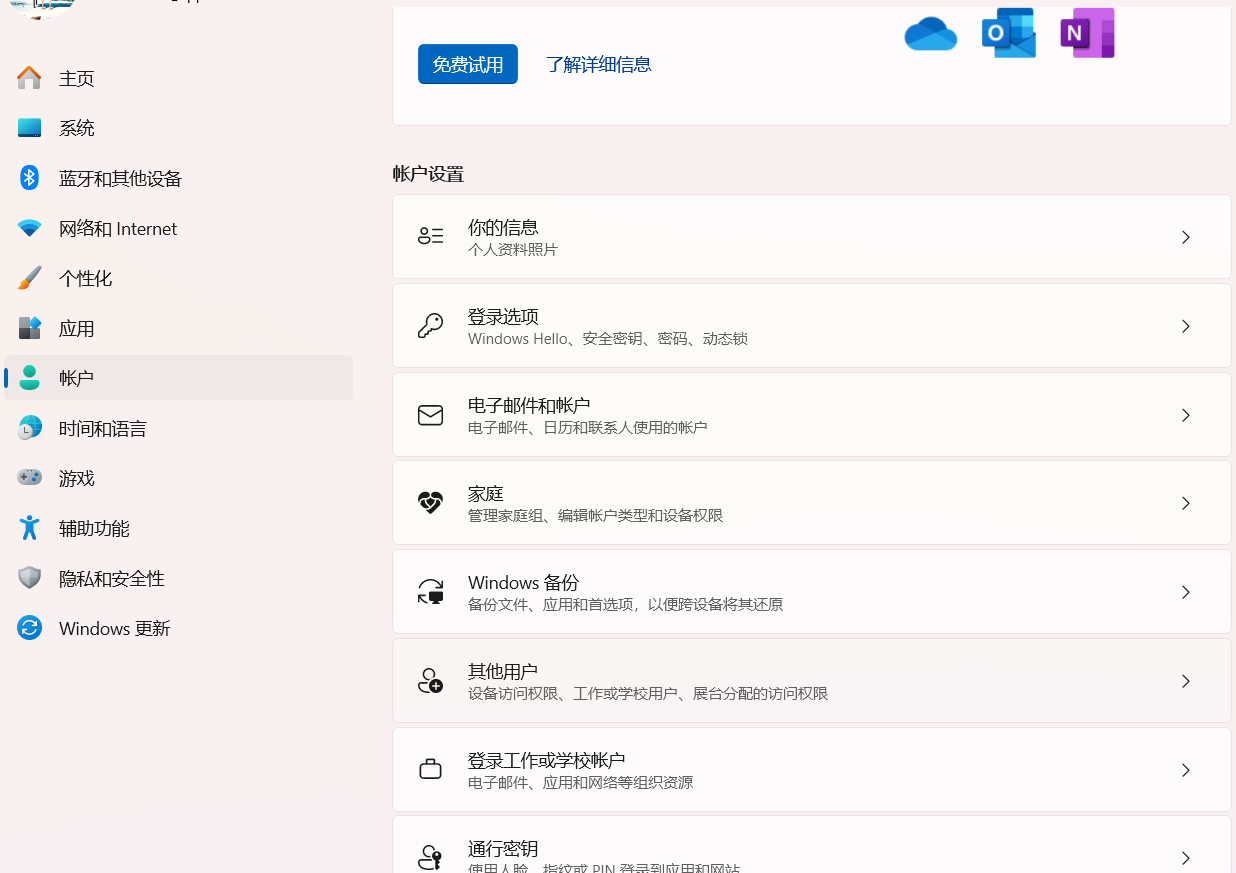1236x873 pixels.
Task: Open the 系统 settings section
Action: point(178,128)
